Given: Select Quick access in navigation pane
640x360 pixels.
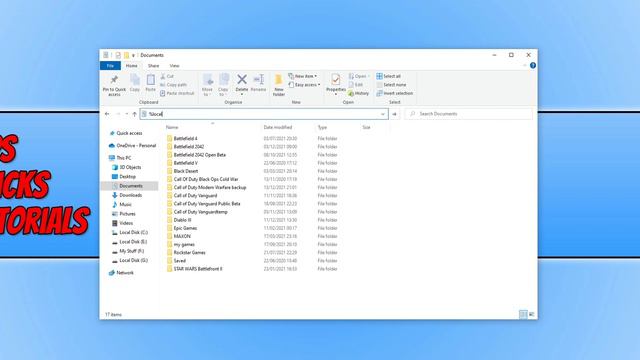Looking at the screenshot, I should (x=129, y=133).
